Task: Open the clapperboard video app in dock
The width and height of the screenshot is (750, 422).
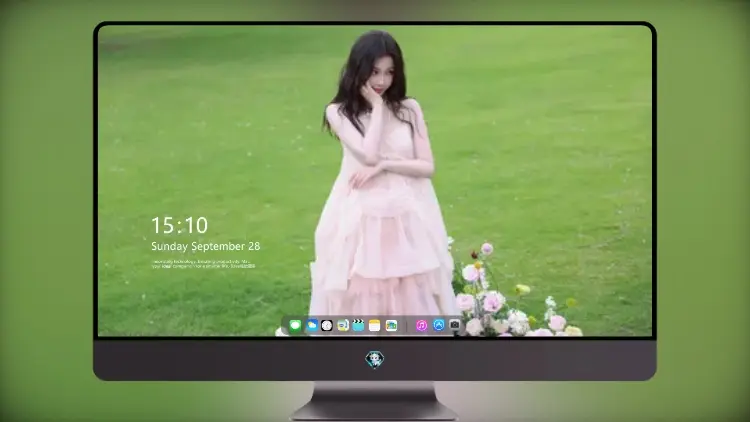Action: (358, 326)
